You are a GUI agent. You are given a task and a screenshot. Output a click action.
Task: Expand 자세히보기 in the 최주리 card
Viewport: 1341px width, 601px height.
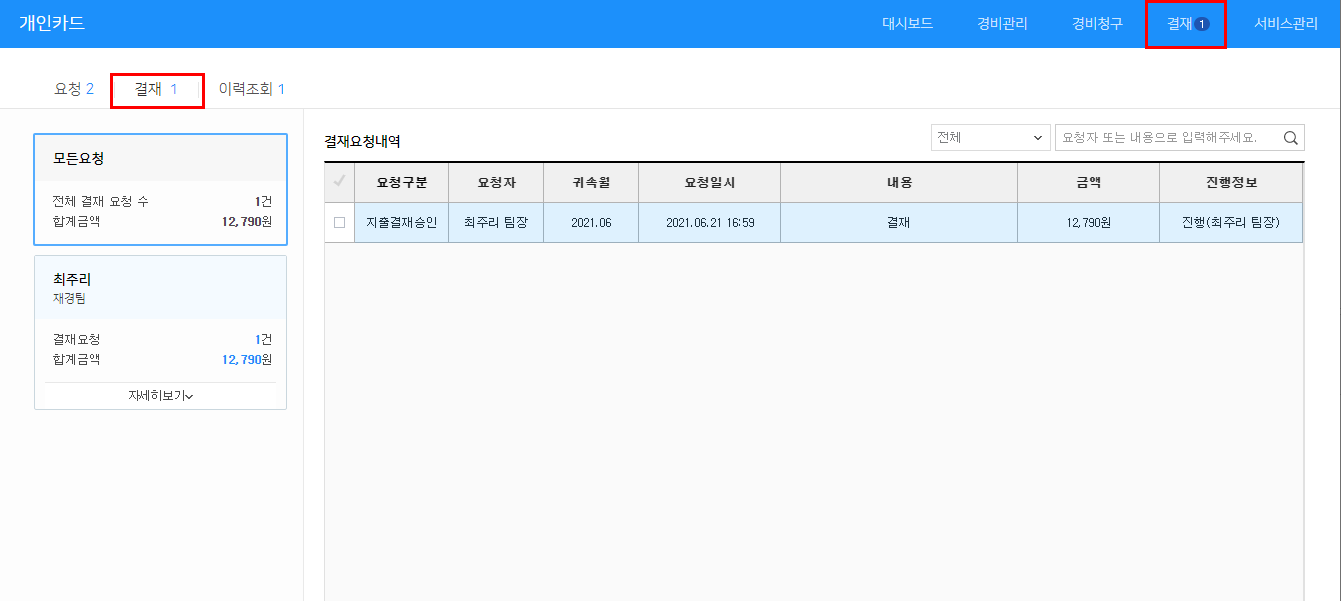pyautogui.click(x=160, y=396)
